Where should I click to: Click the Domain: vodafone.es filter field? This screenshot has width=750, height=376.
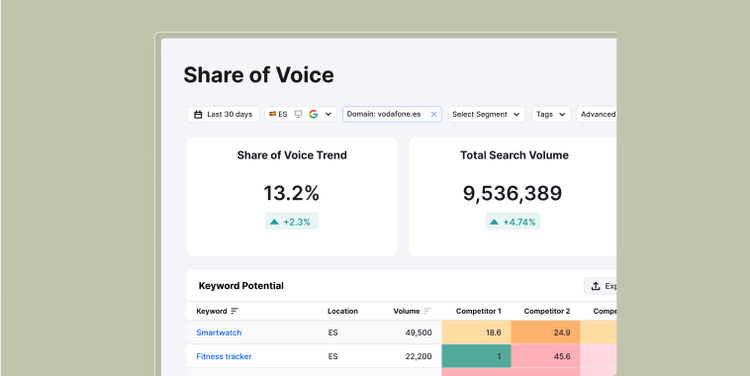point(392,114)
